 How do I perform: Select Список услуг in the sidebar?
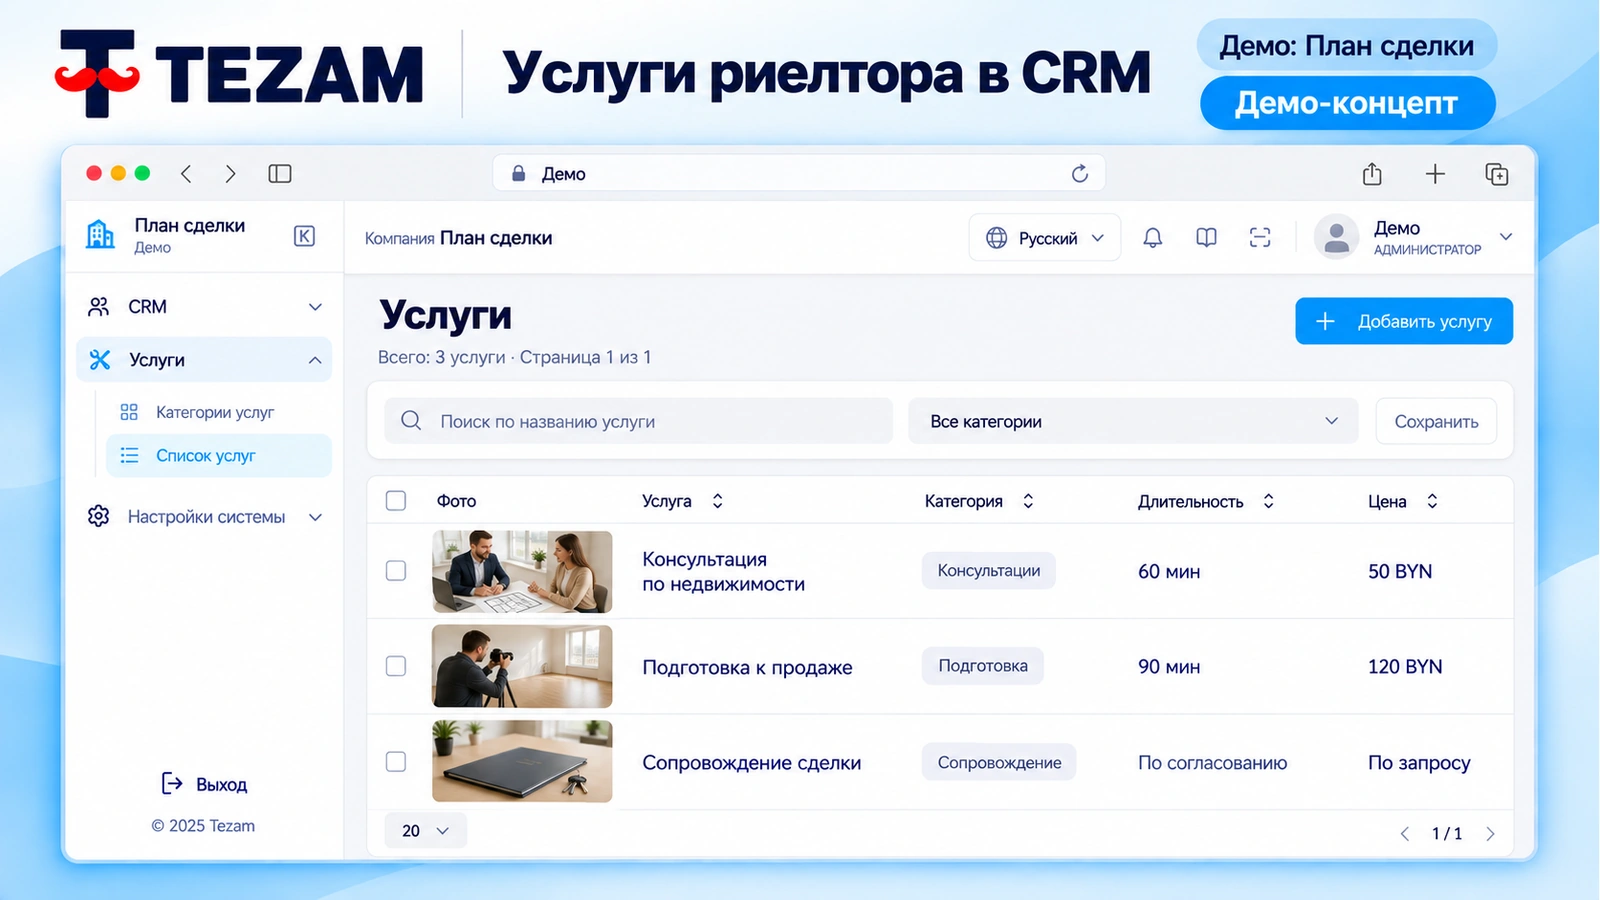tap(218, 456)
